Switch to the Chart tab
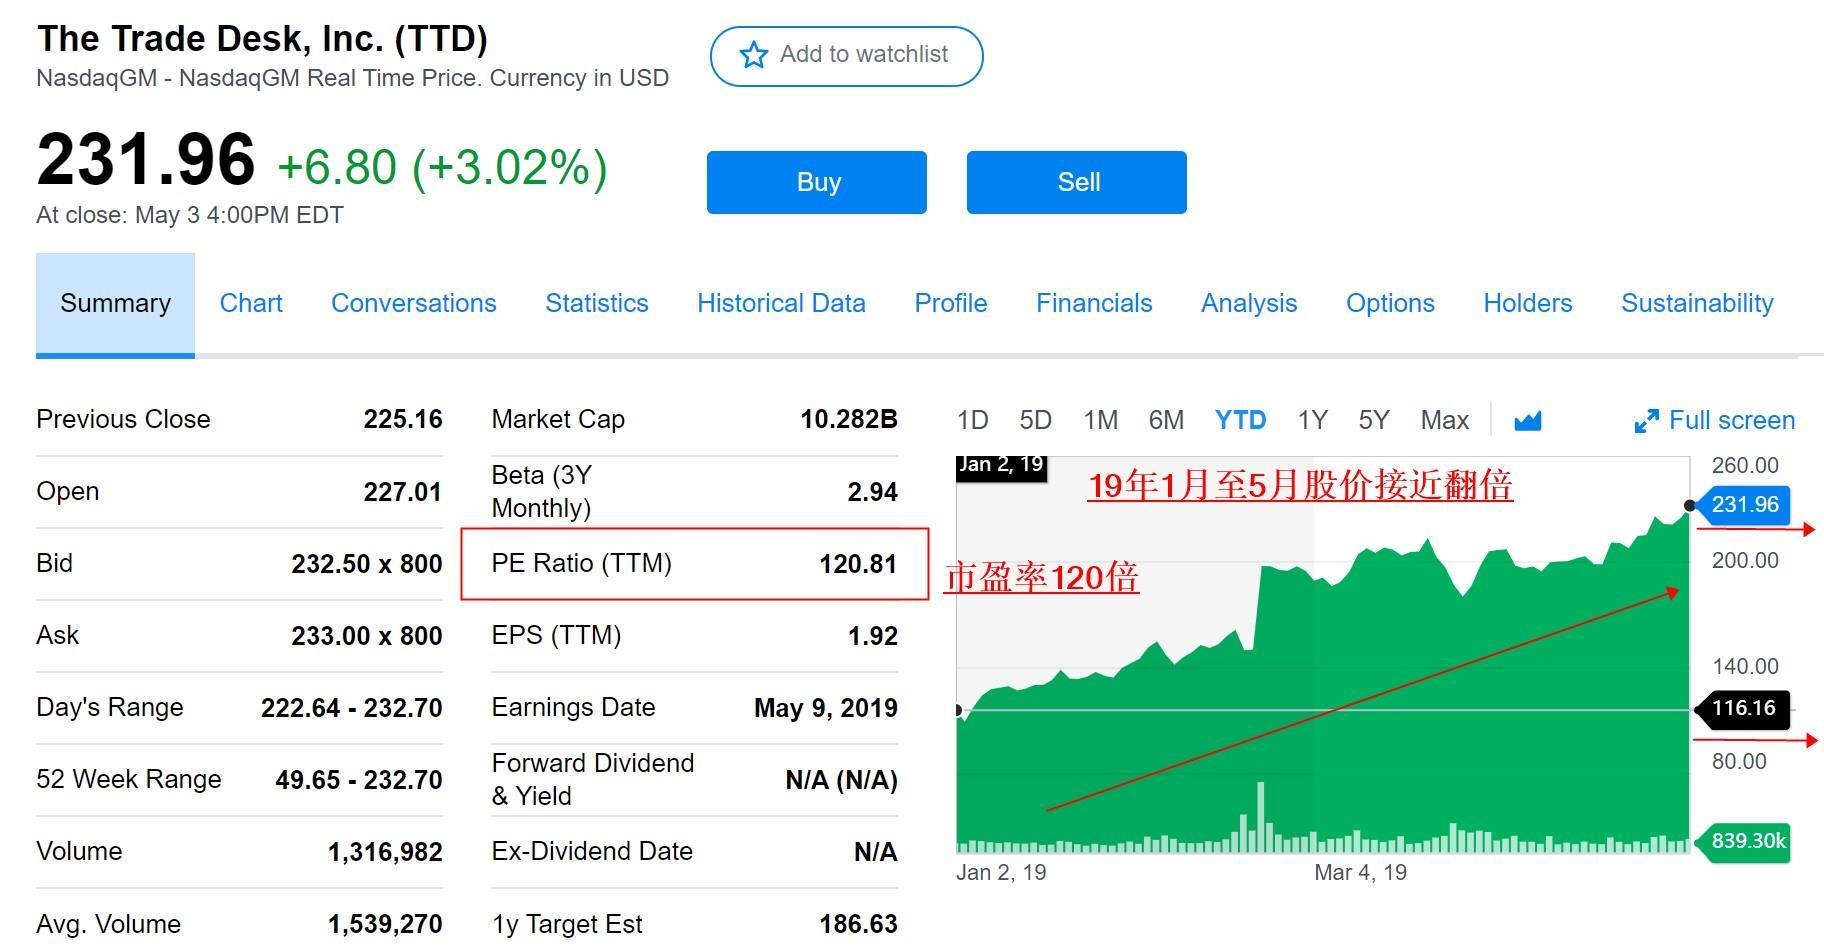 pos(251,303)
